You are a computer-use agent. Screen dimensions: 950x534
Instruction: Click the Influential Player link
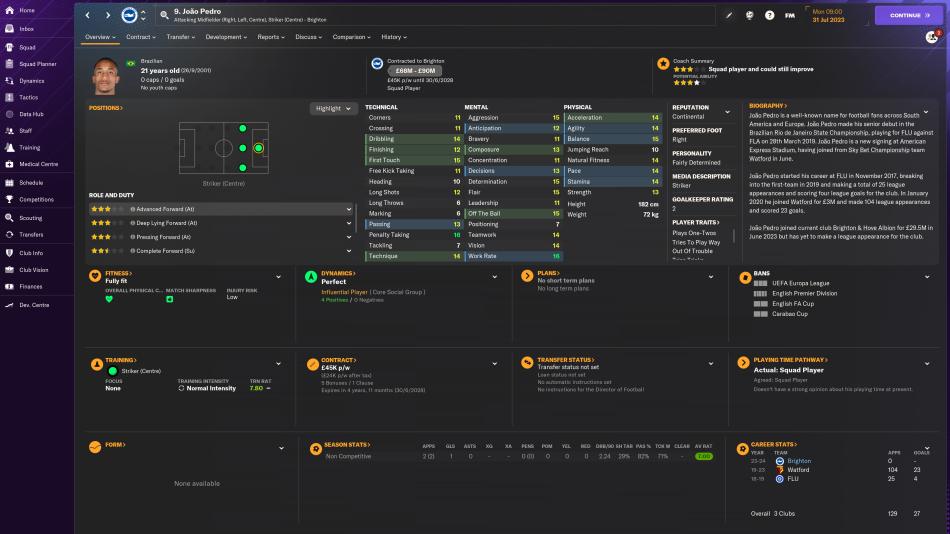pos(344,292)
